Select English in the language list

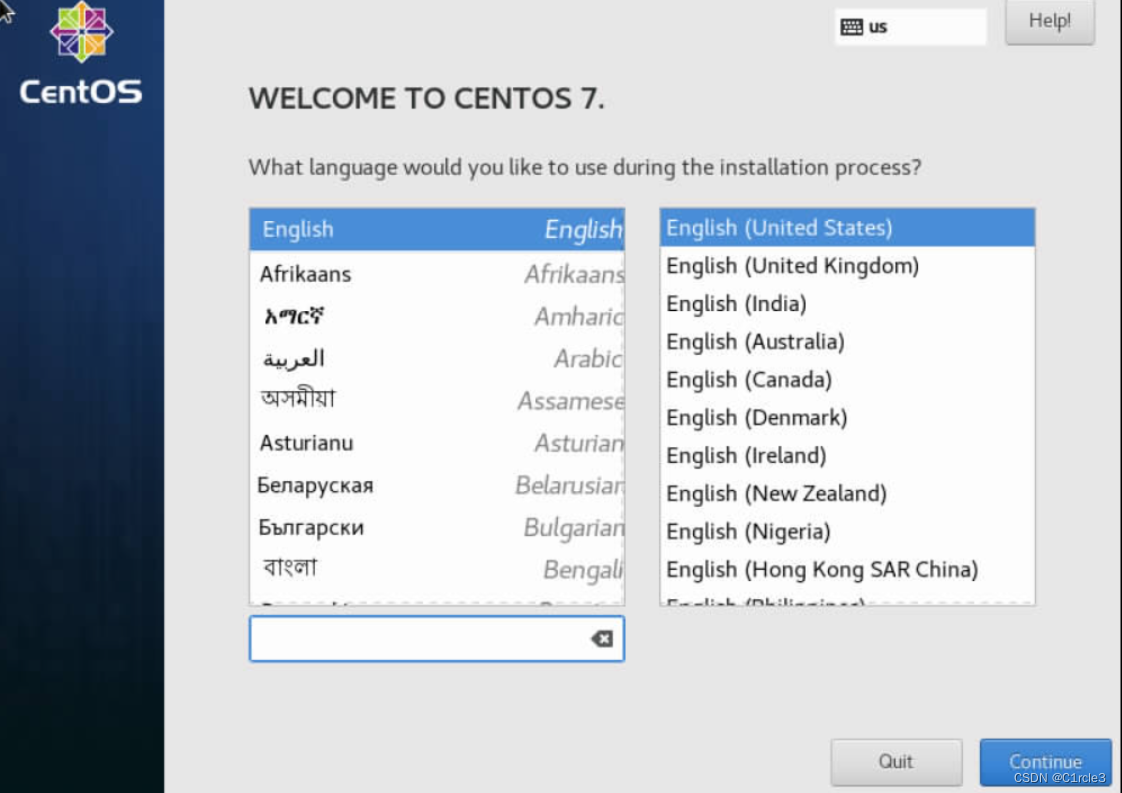pos(436,229)
